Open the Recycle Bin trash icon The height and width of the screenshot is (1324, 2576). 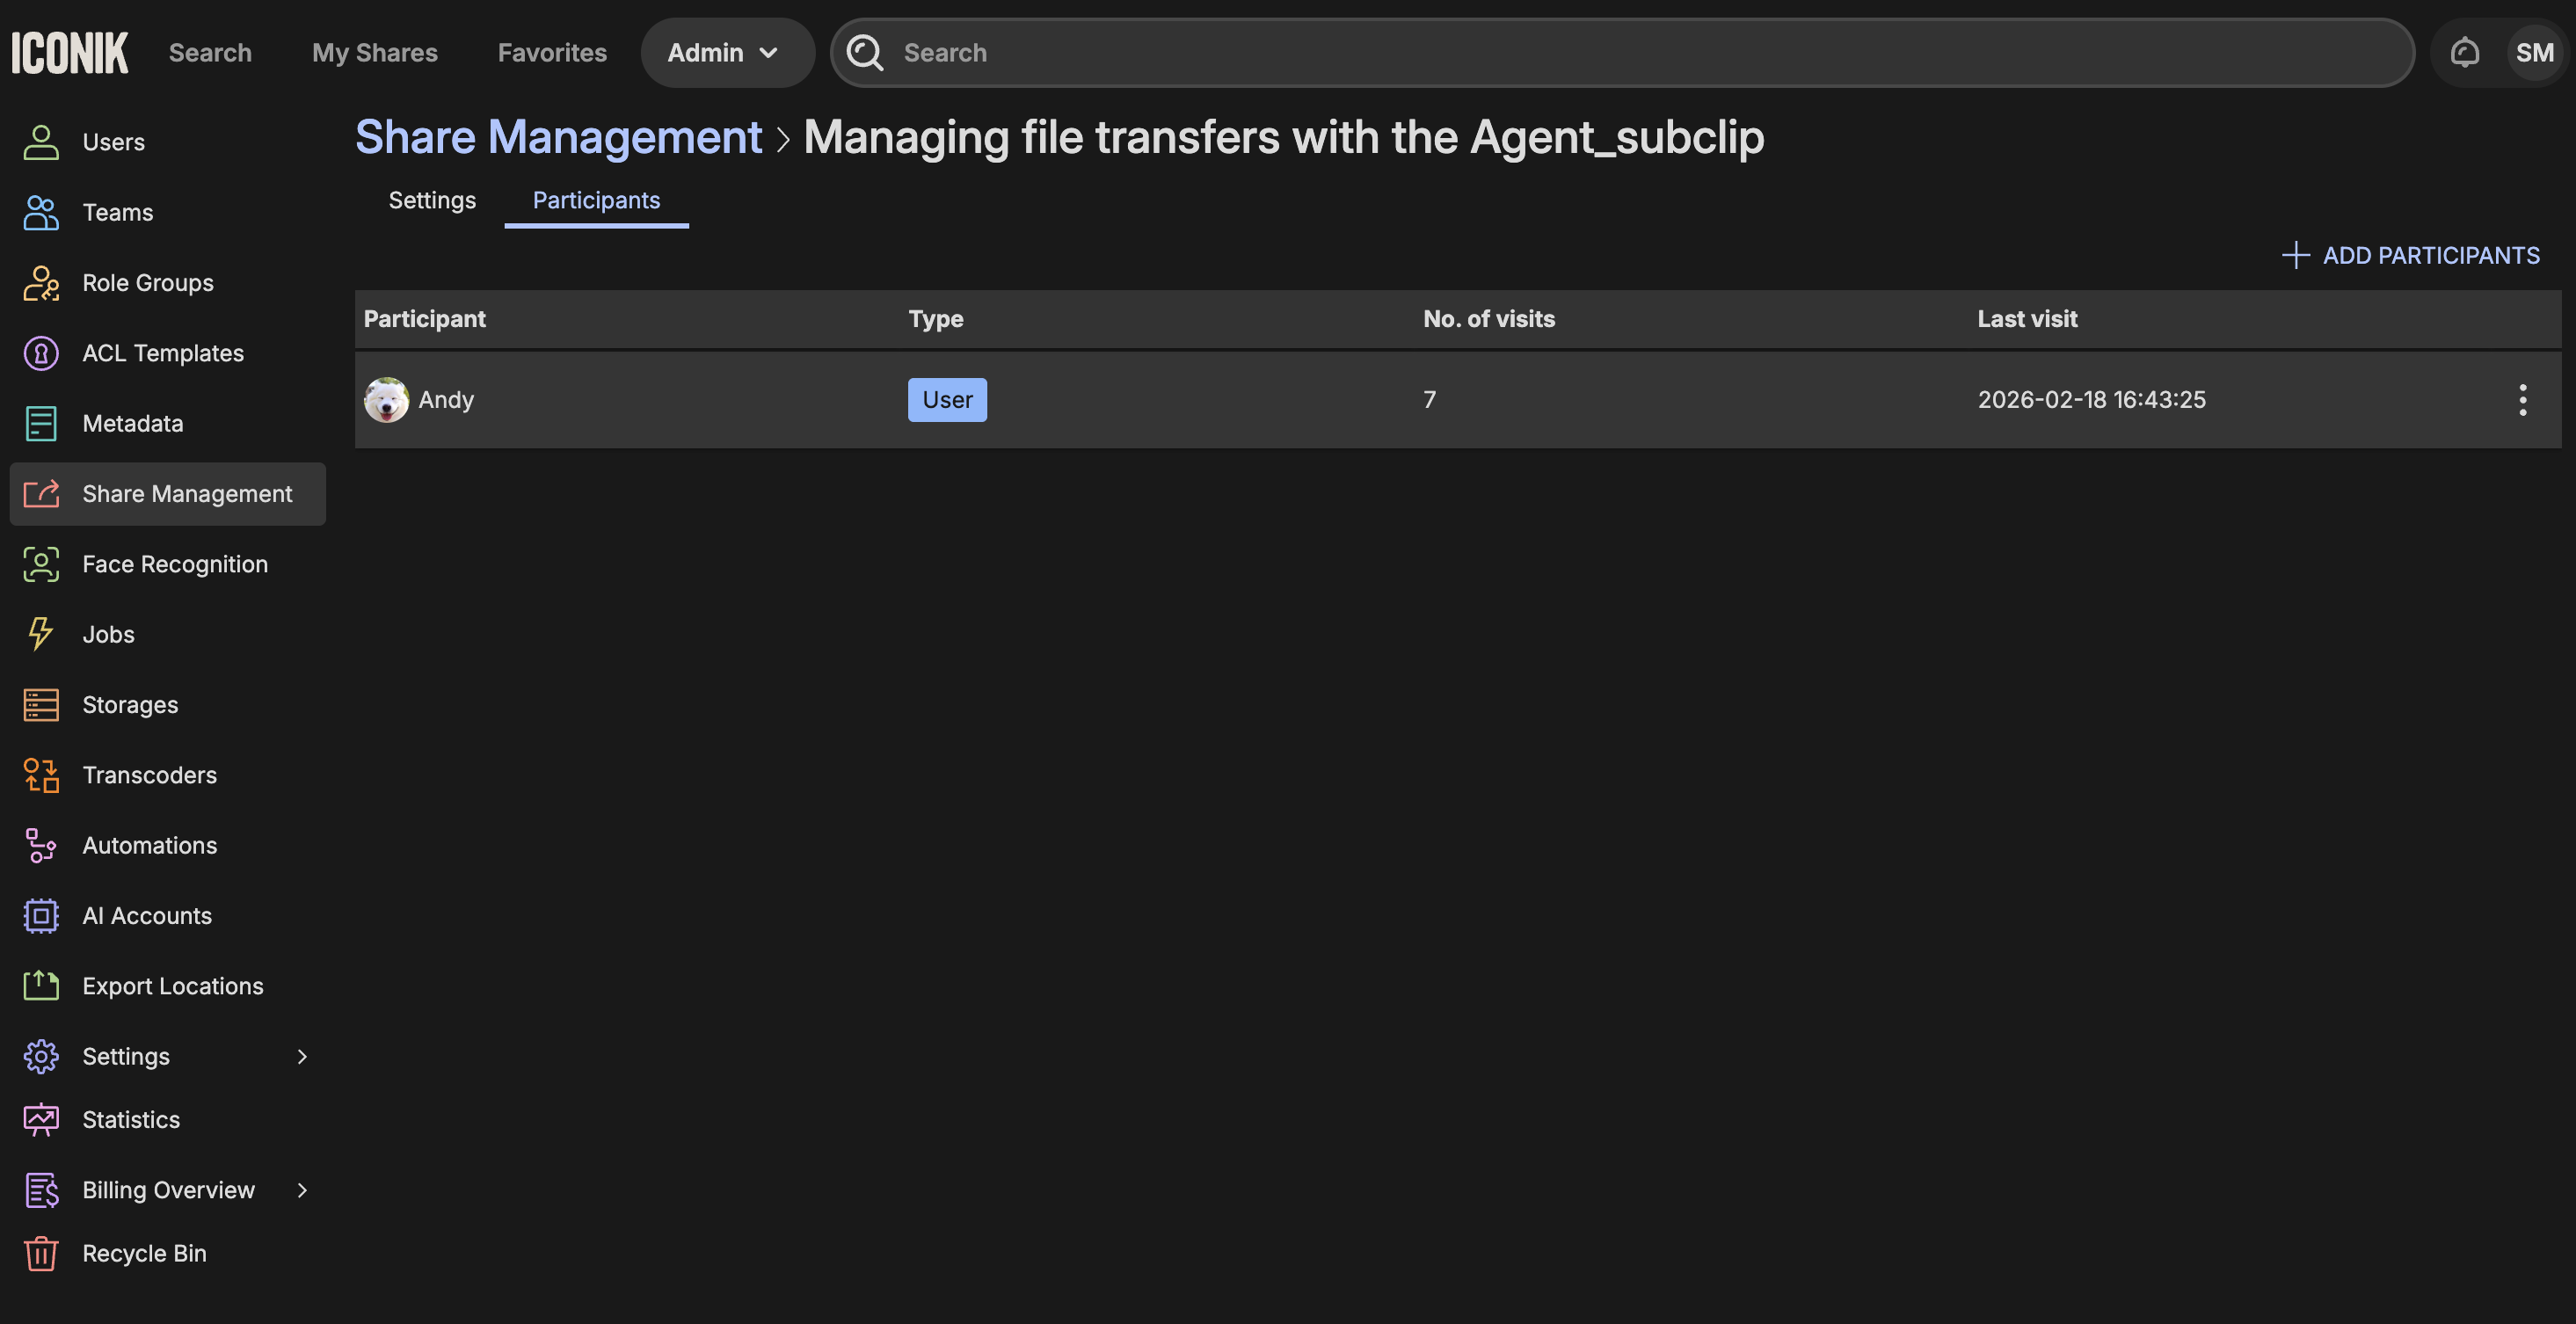[41, 1253]
